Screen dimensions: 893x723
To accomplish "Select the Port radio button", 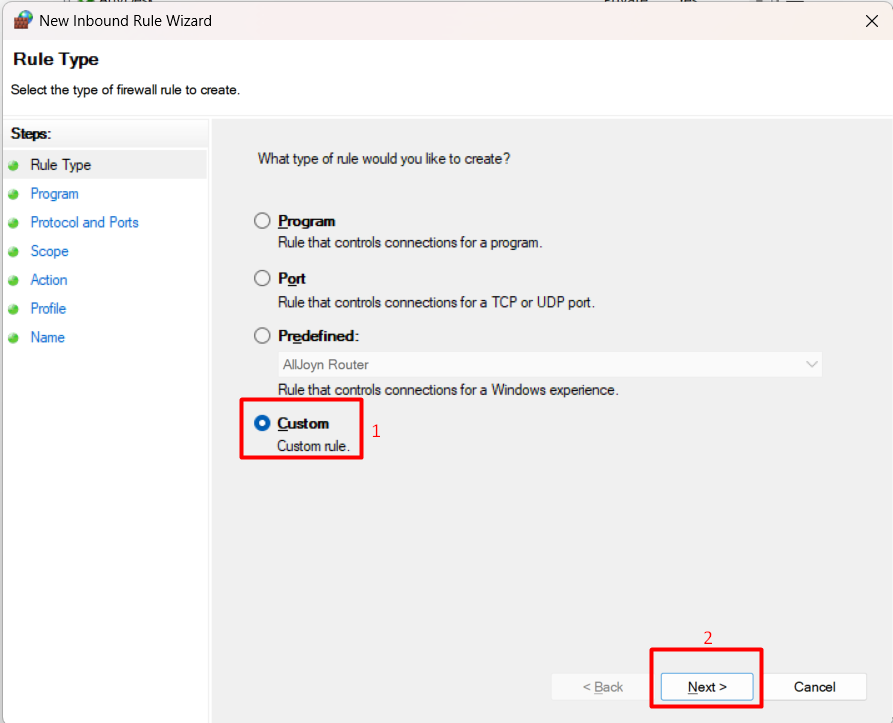I will point(262,278).
